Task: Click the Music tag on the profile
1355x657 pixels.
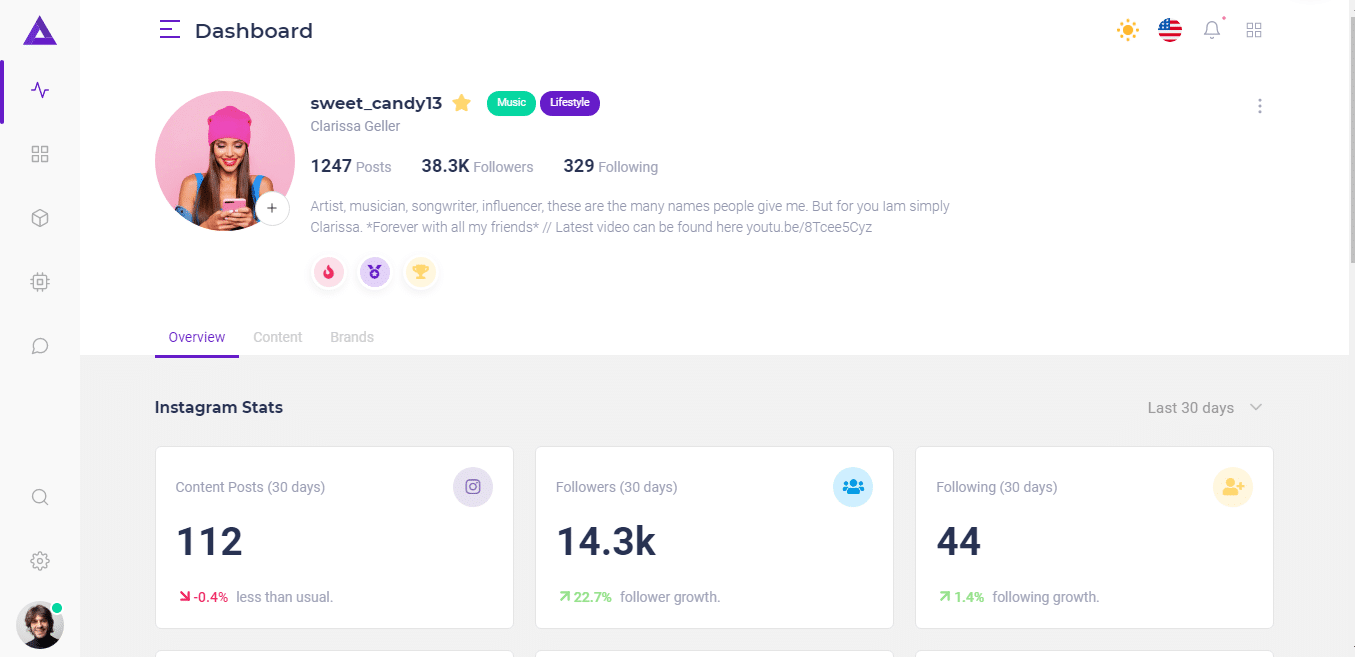Action: (x=510, y=102)
